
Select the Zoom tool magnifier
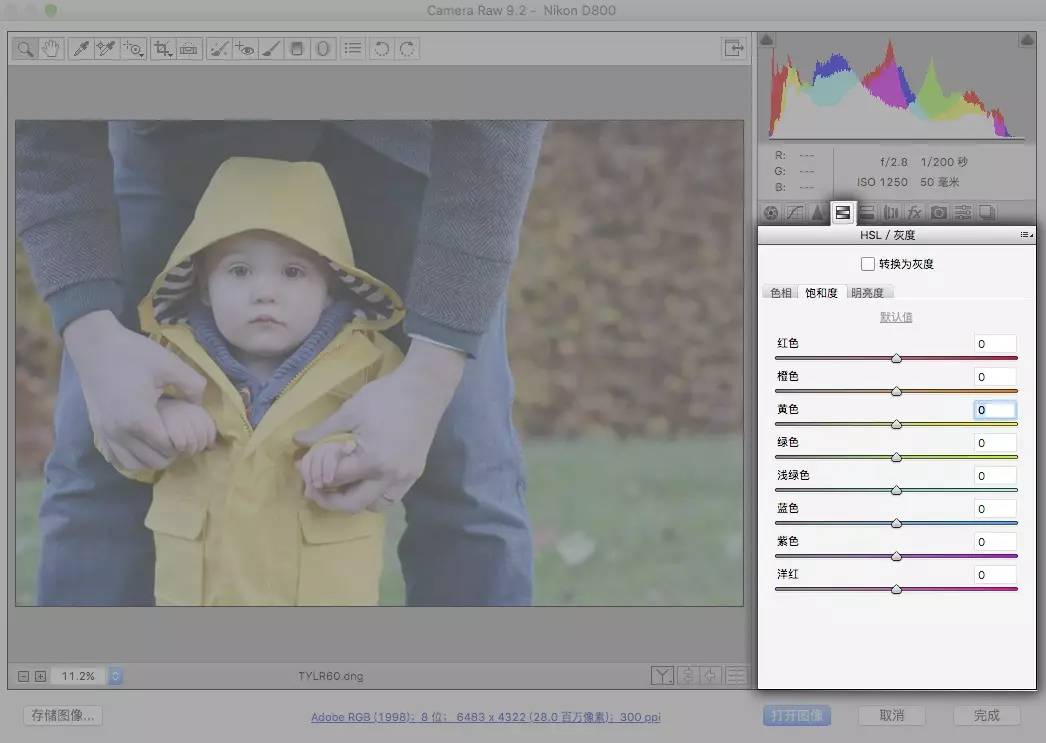coord(25,49)
